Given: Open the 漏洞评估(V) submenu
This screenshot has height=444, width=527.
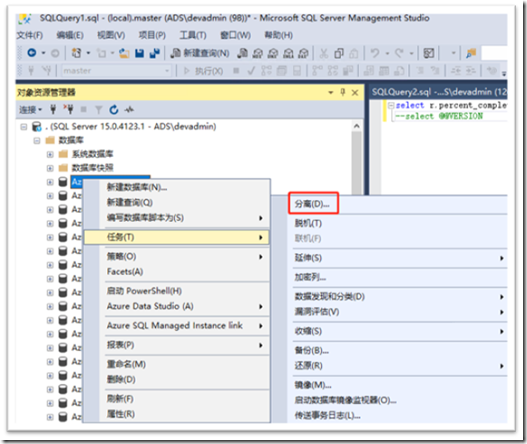Looking at the screenshot, I should pos(398,312).
